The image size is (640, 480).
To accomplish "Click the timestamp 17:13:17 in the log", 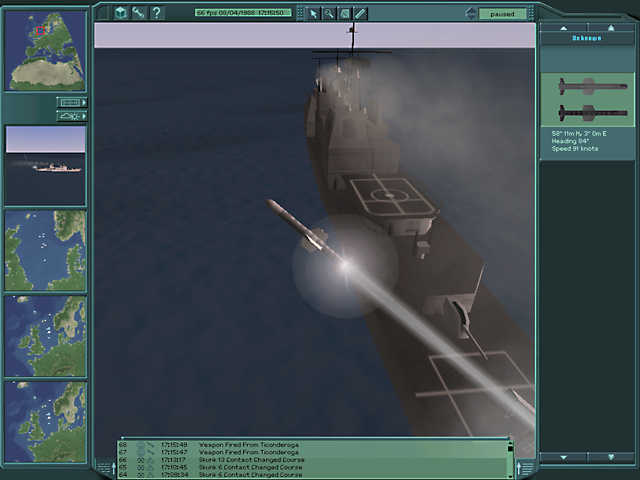I will 173,460.
